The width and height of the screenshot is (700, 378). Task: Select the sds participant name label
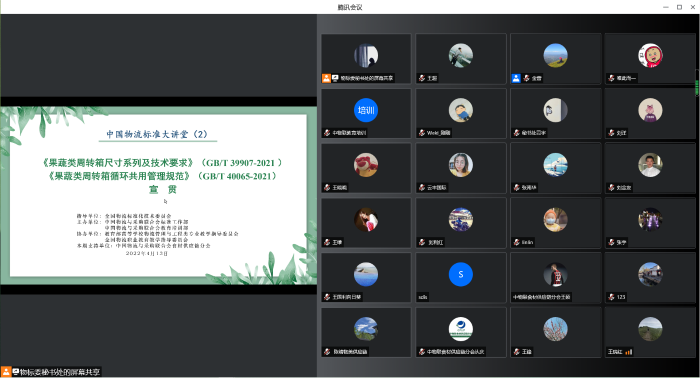pyautogui.click(x=423, y=297)
